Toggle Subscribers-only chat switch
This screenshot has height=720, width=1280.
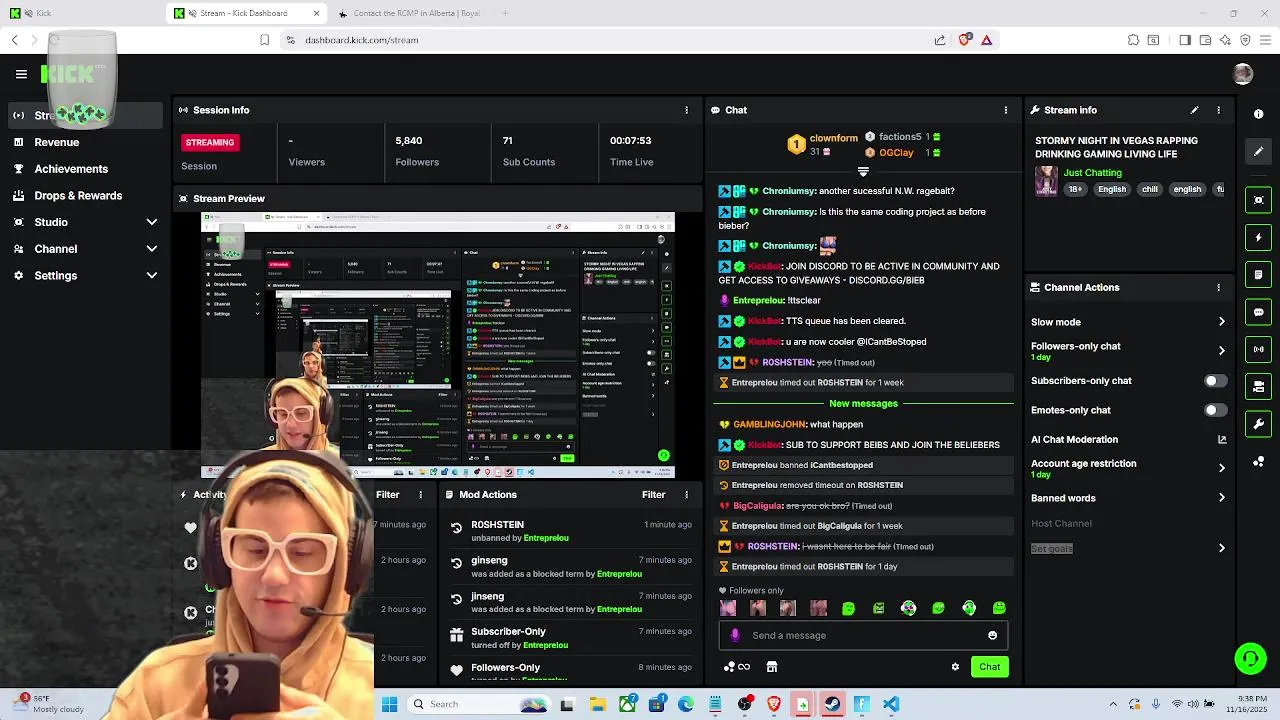point(1215,381)
